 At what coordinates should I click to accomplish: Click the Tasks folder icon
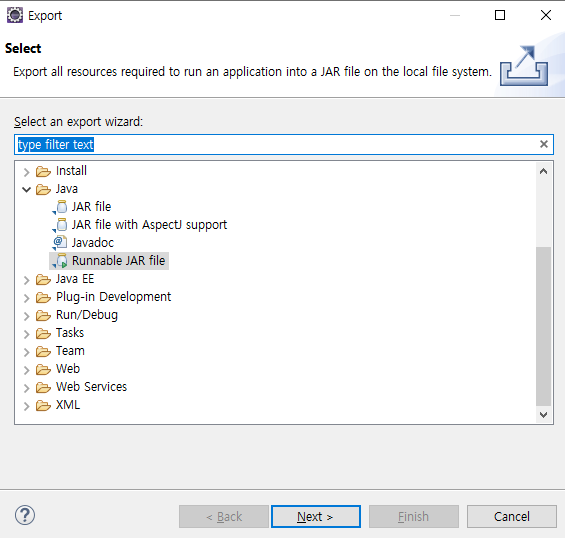(x=43, y=333)
